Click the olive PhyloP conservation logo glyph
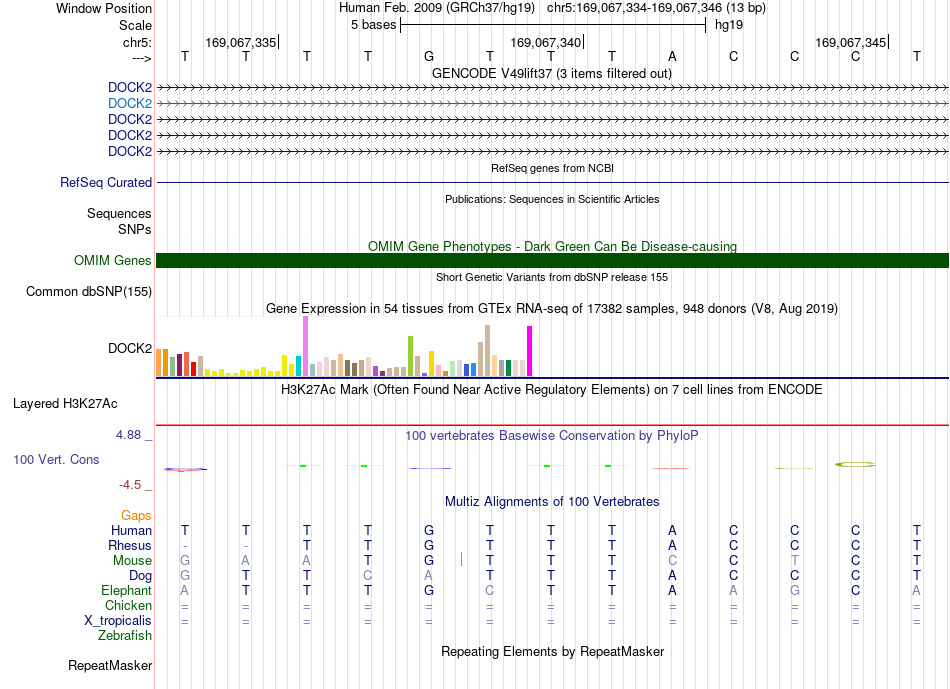Image resolution: width=950 pixels, height=689 pixels. click(x=855, y=465)
